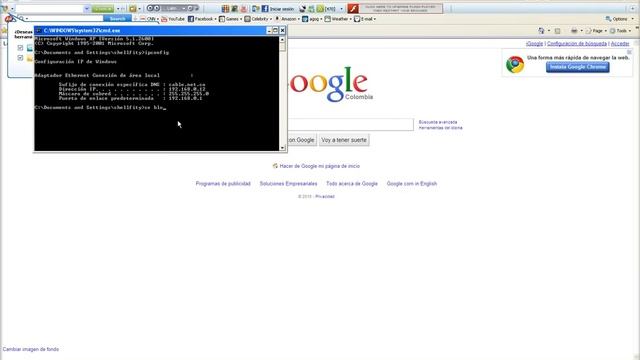Click the up arrow of cmd scrollbar
This screenshot has height=360, width=640.
[282, 40]
